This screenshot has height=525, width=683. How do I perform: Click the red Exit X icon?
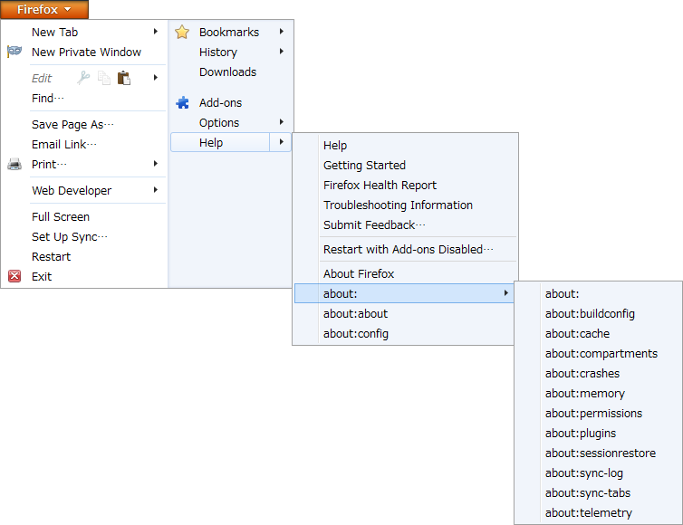14,276
